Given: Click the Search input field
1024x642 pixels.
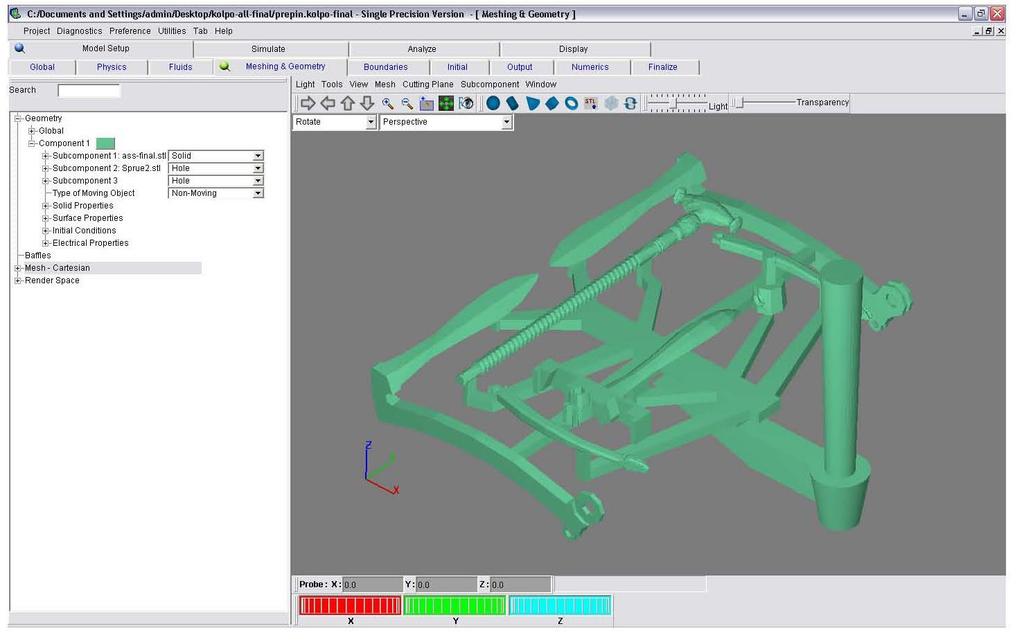Looking at the screenshot, I should pyautogui.click(x=89, y=91).
